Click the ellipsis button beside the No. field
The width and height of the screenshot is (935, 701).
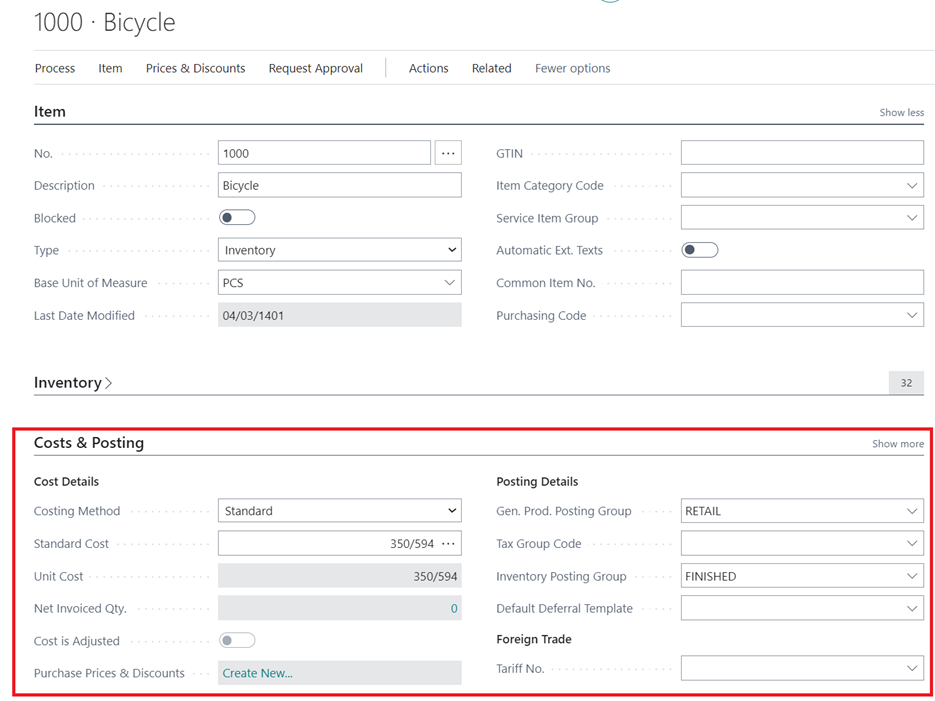click(x=448, y=153)
